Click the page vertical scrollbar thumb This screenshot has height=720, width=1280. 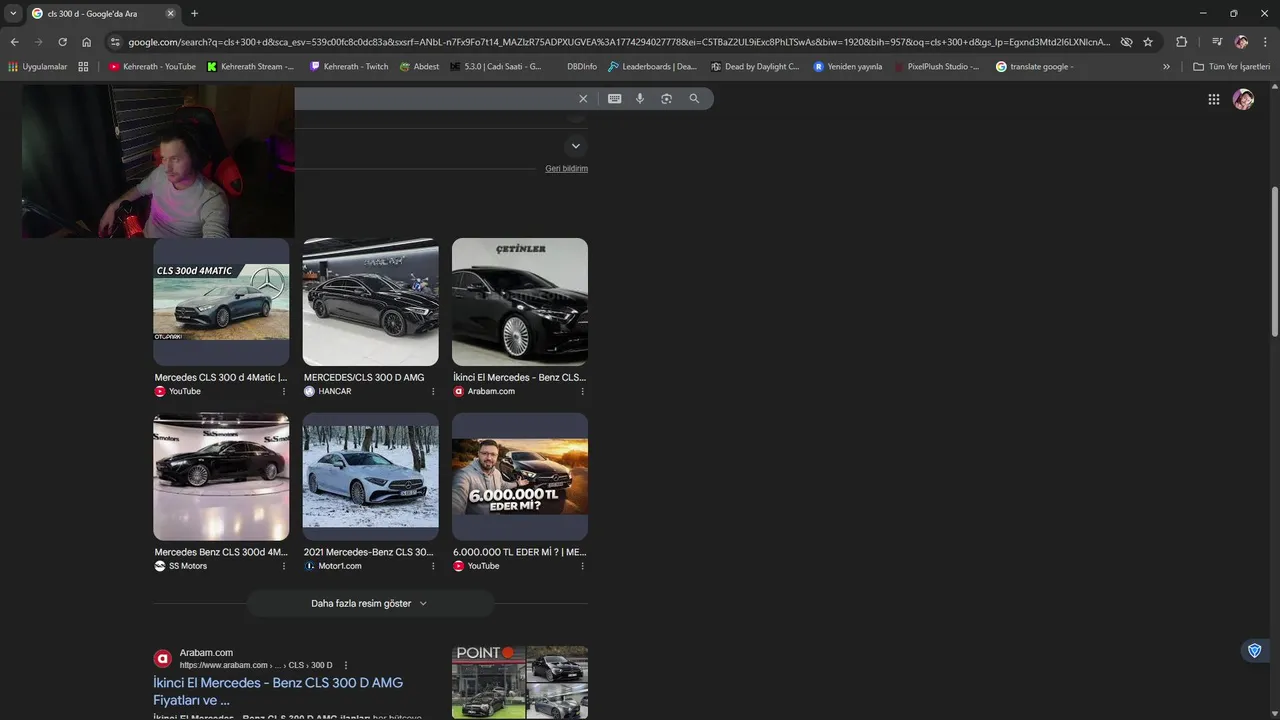(1274, 260)
